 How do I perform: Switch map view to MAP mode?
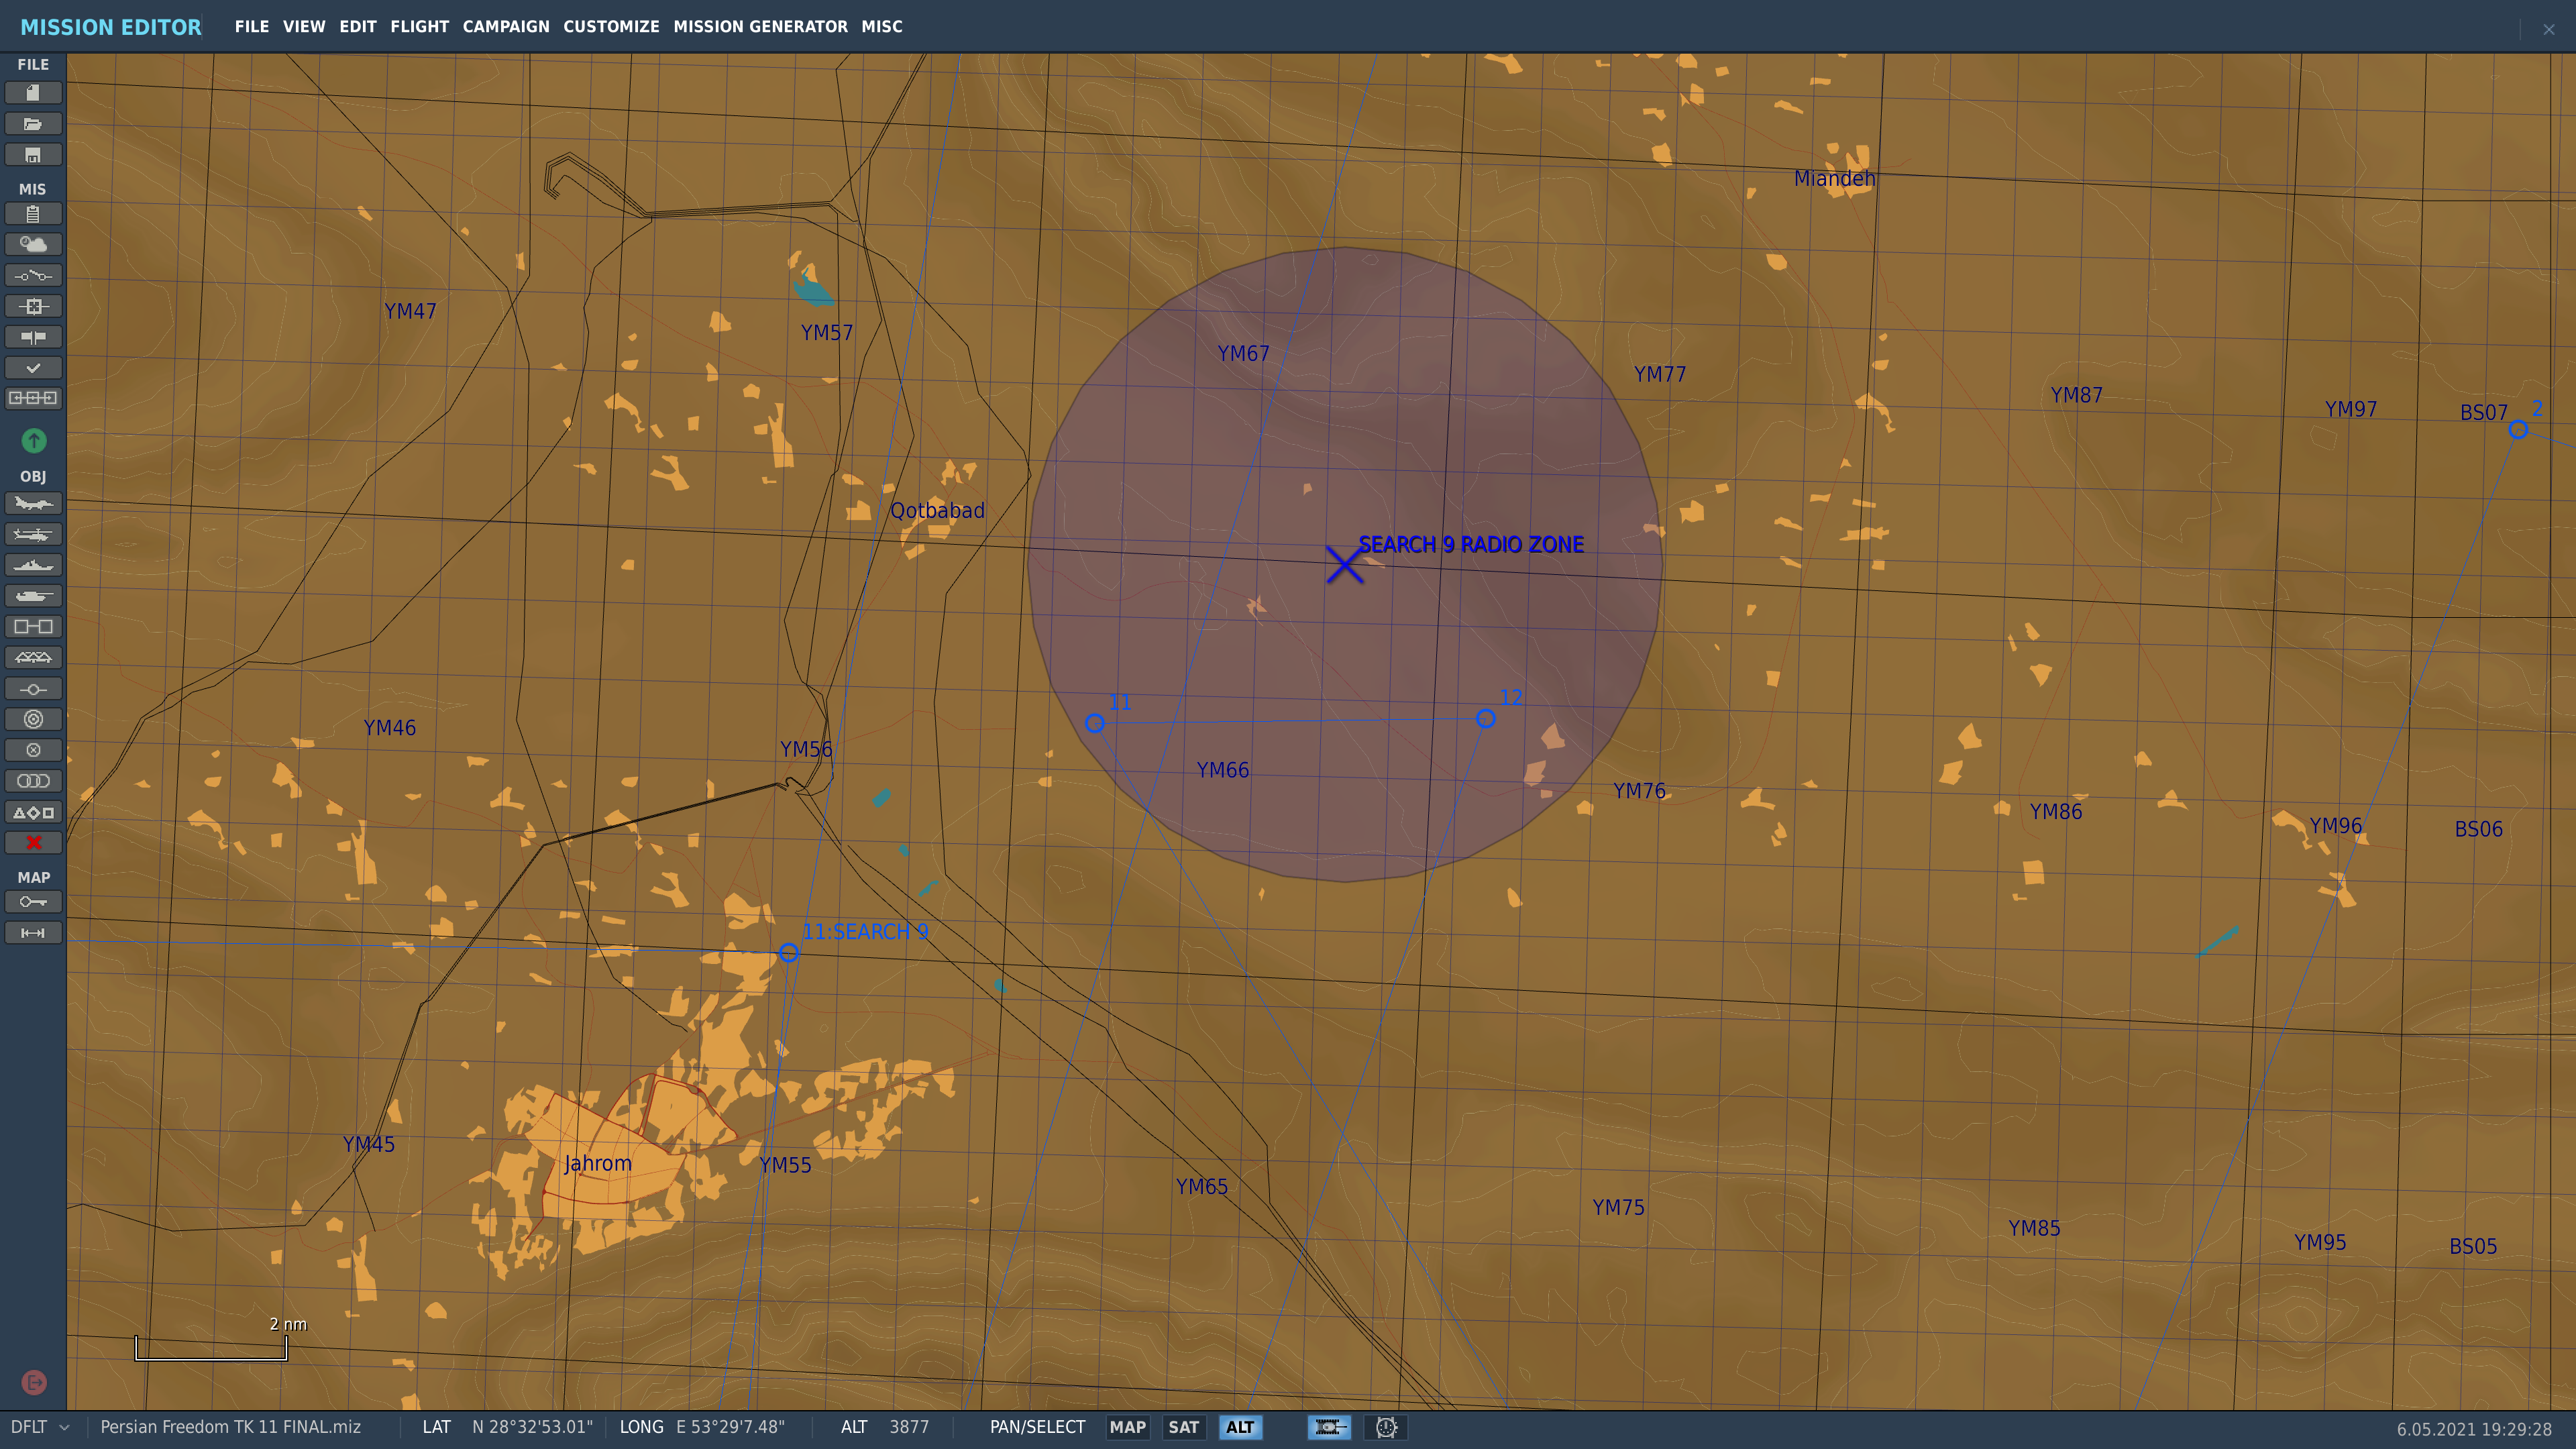click(x=1127, y=1427)
